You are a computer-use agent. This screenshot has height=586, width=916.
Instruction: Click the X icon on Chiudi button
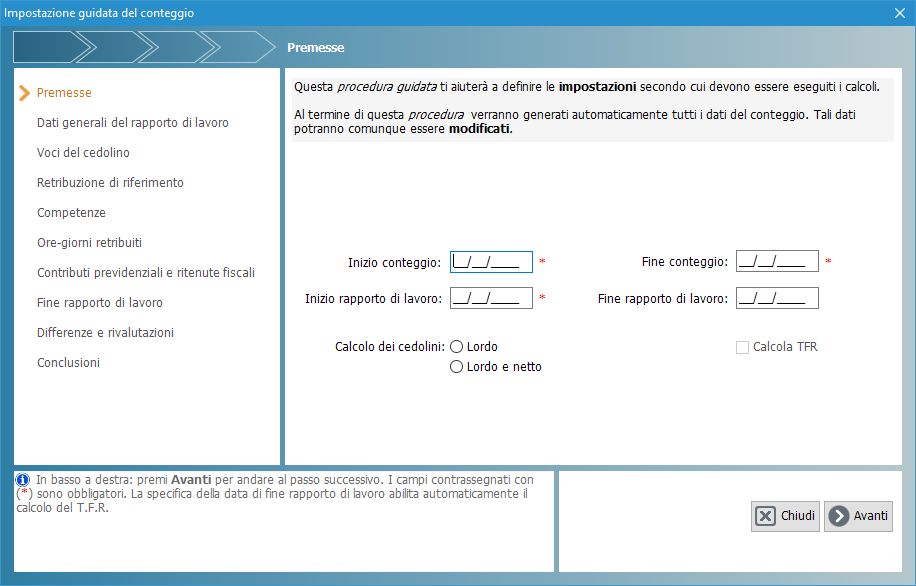coord(765,516)
